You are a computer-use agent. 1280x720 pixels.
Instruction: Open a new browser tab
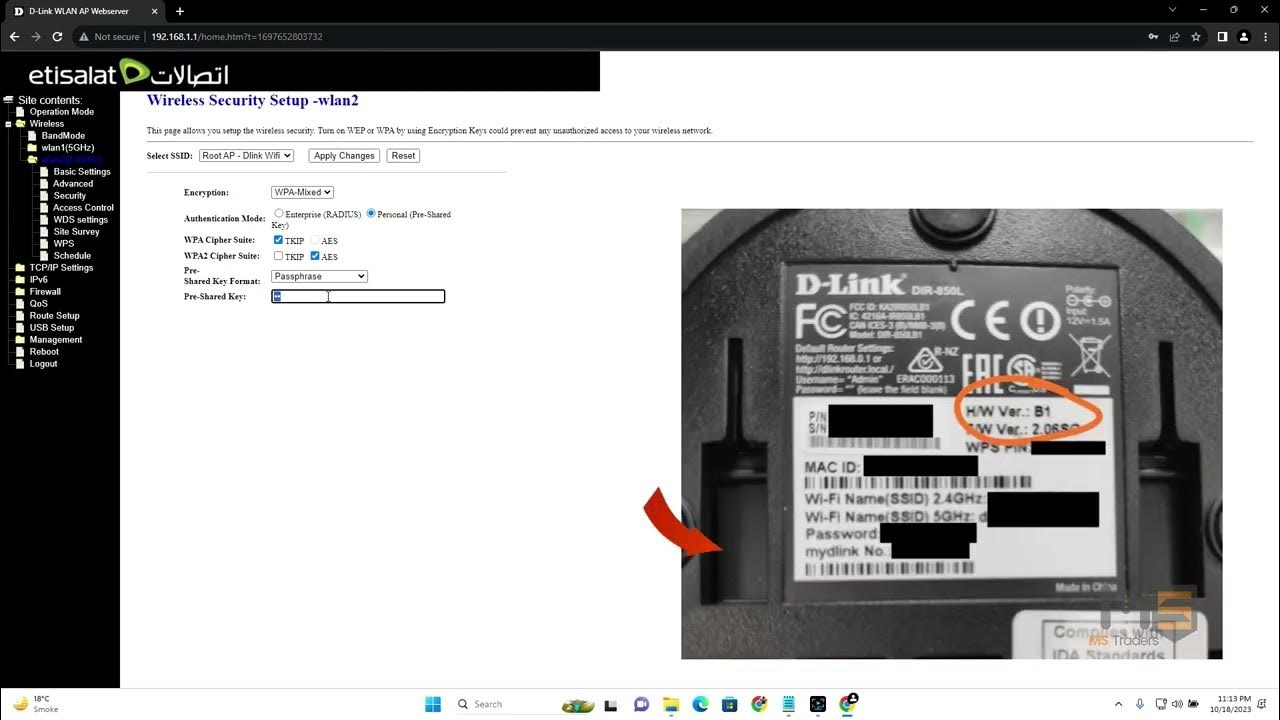tap(180, 11)
